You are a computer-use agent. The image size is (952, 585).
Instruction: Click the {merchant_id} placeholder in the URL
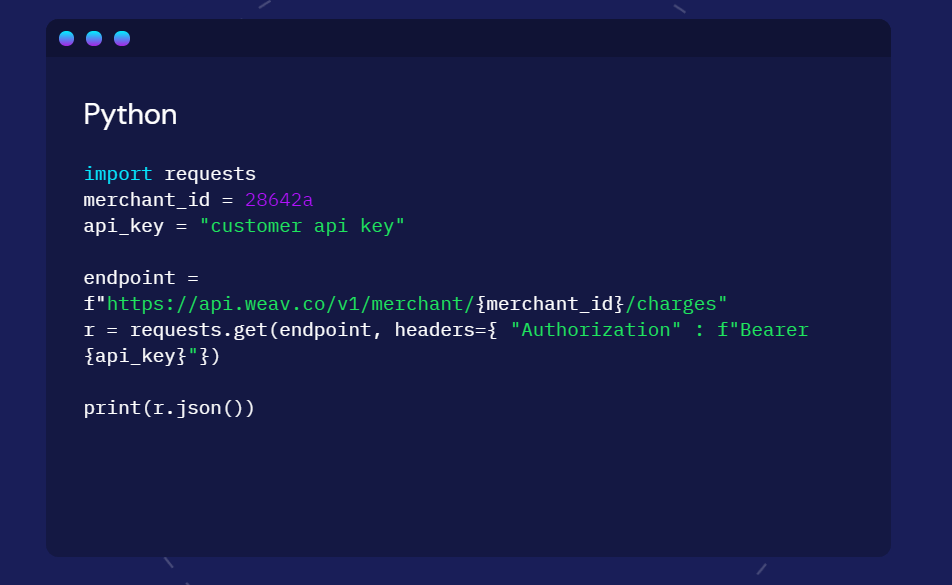click(550, 304)
